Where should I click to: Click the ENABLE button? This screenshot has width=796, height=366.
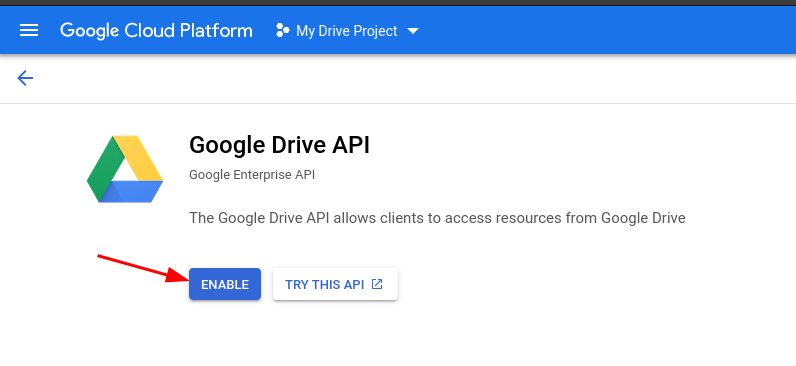[225, 284]
